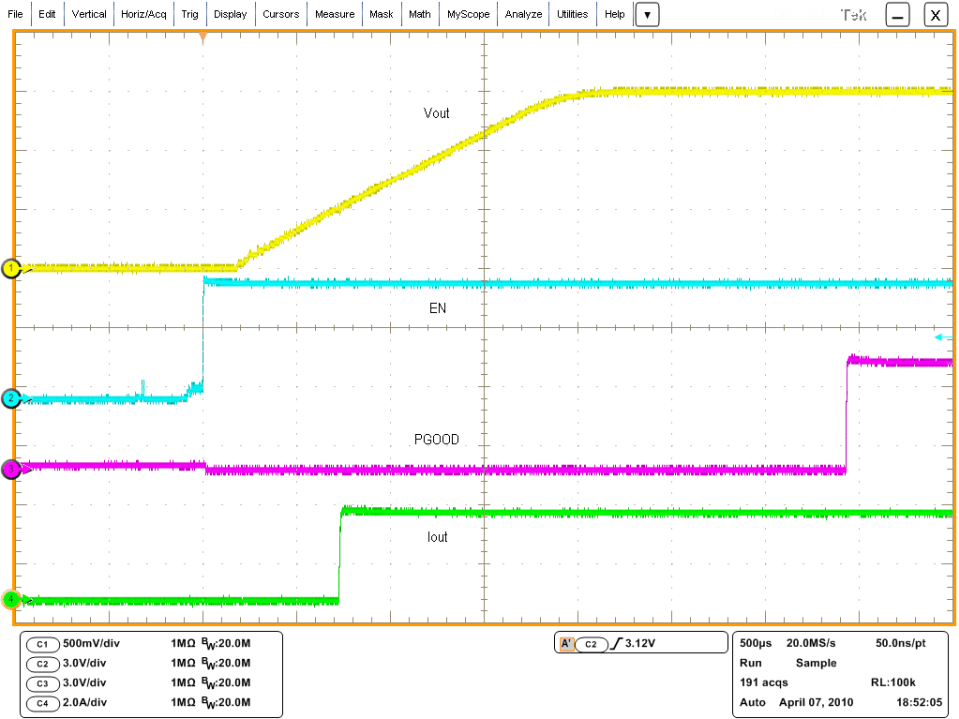
Task: Select the channel 4 reference marker
Action: pyautogui.click(x=11, y=599)
